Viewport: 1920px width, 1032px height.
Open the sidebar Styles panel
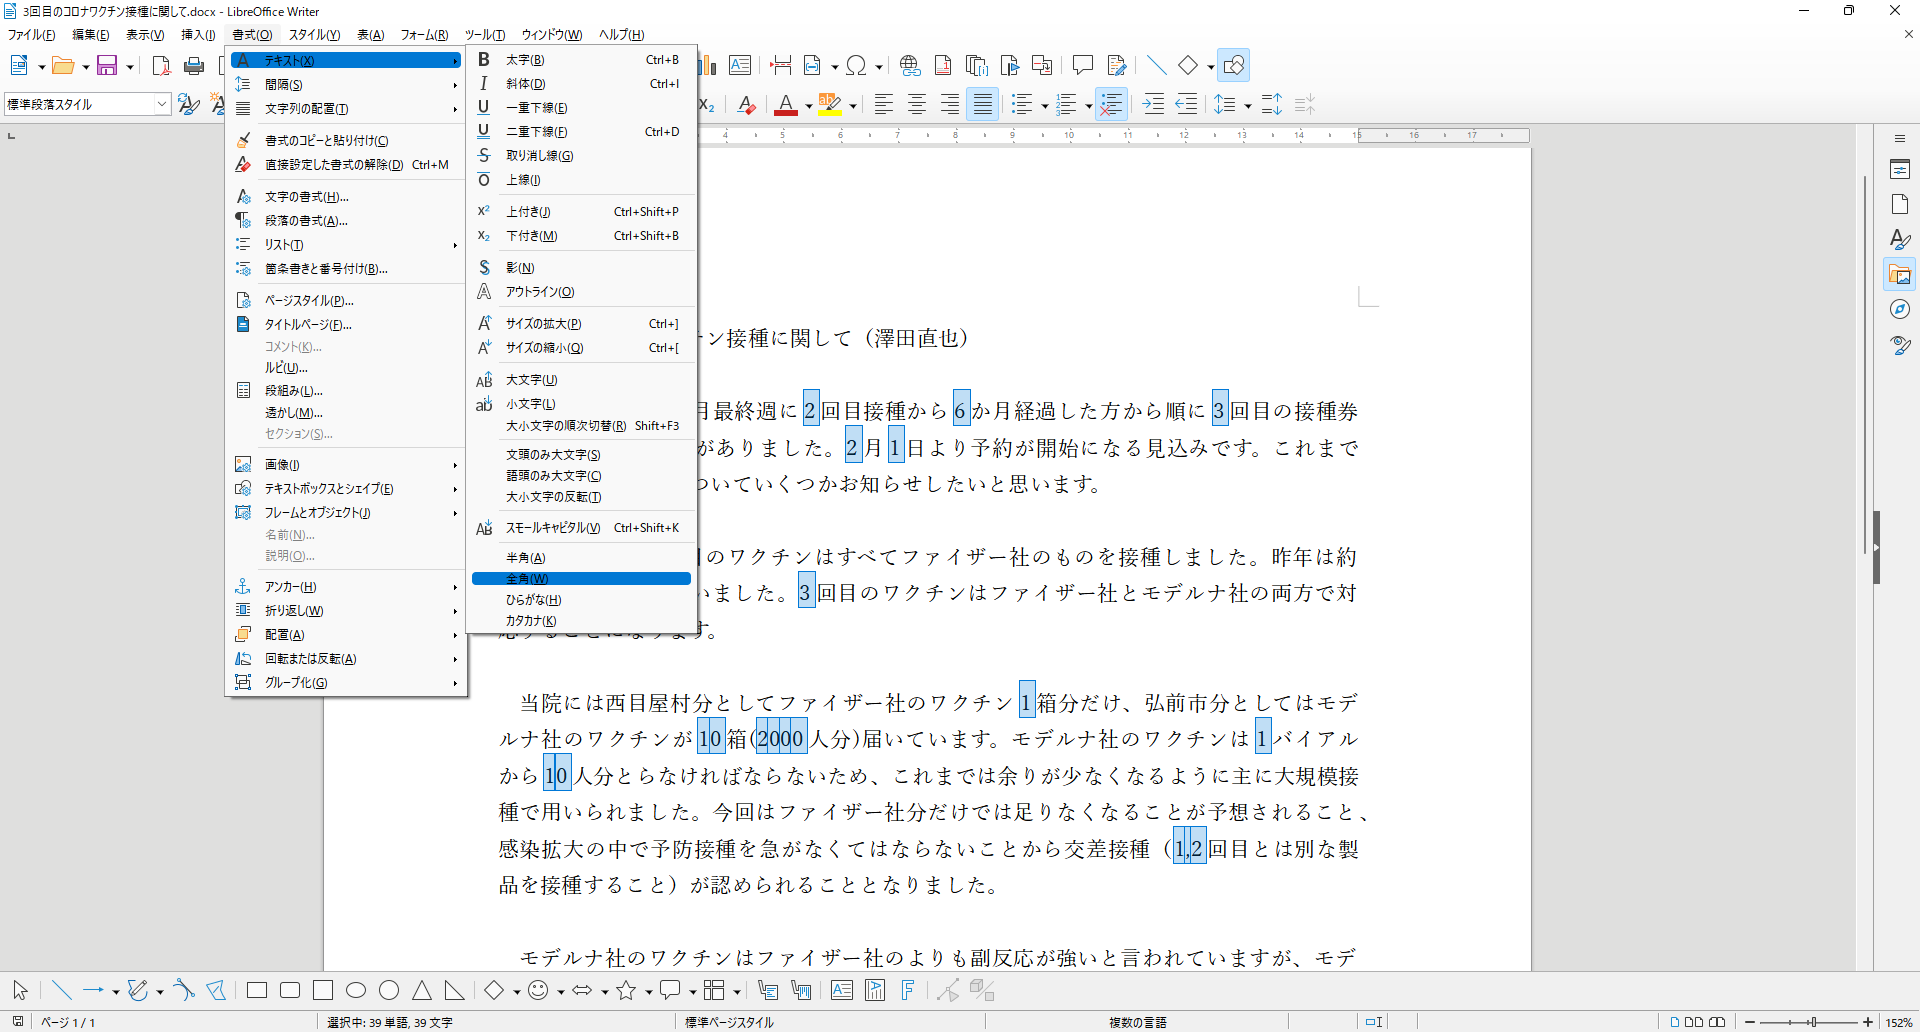tap(1900, 240)
